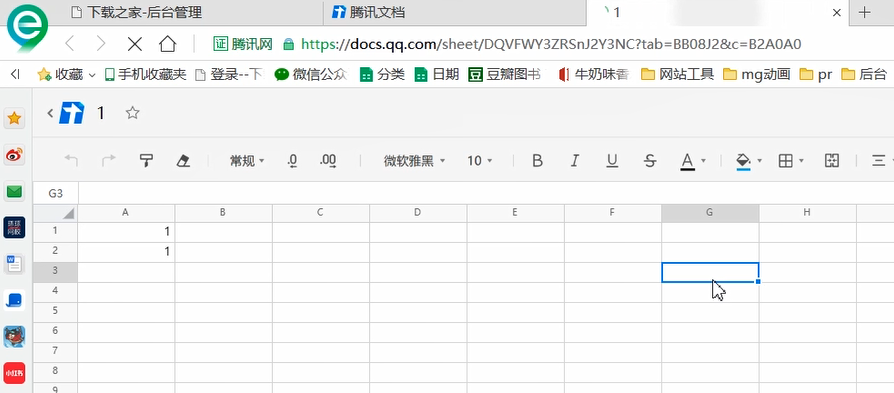Switch to 腾讯文档 browser tab
The width and height of the screenshot is (894, 393).
click(454, 13)
